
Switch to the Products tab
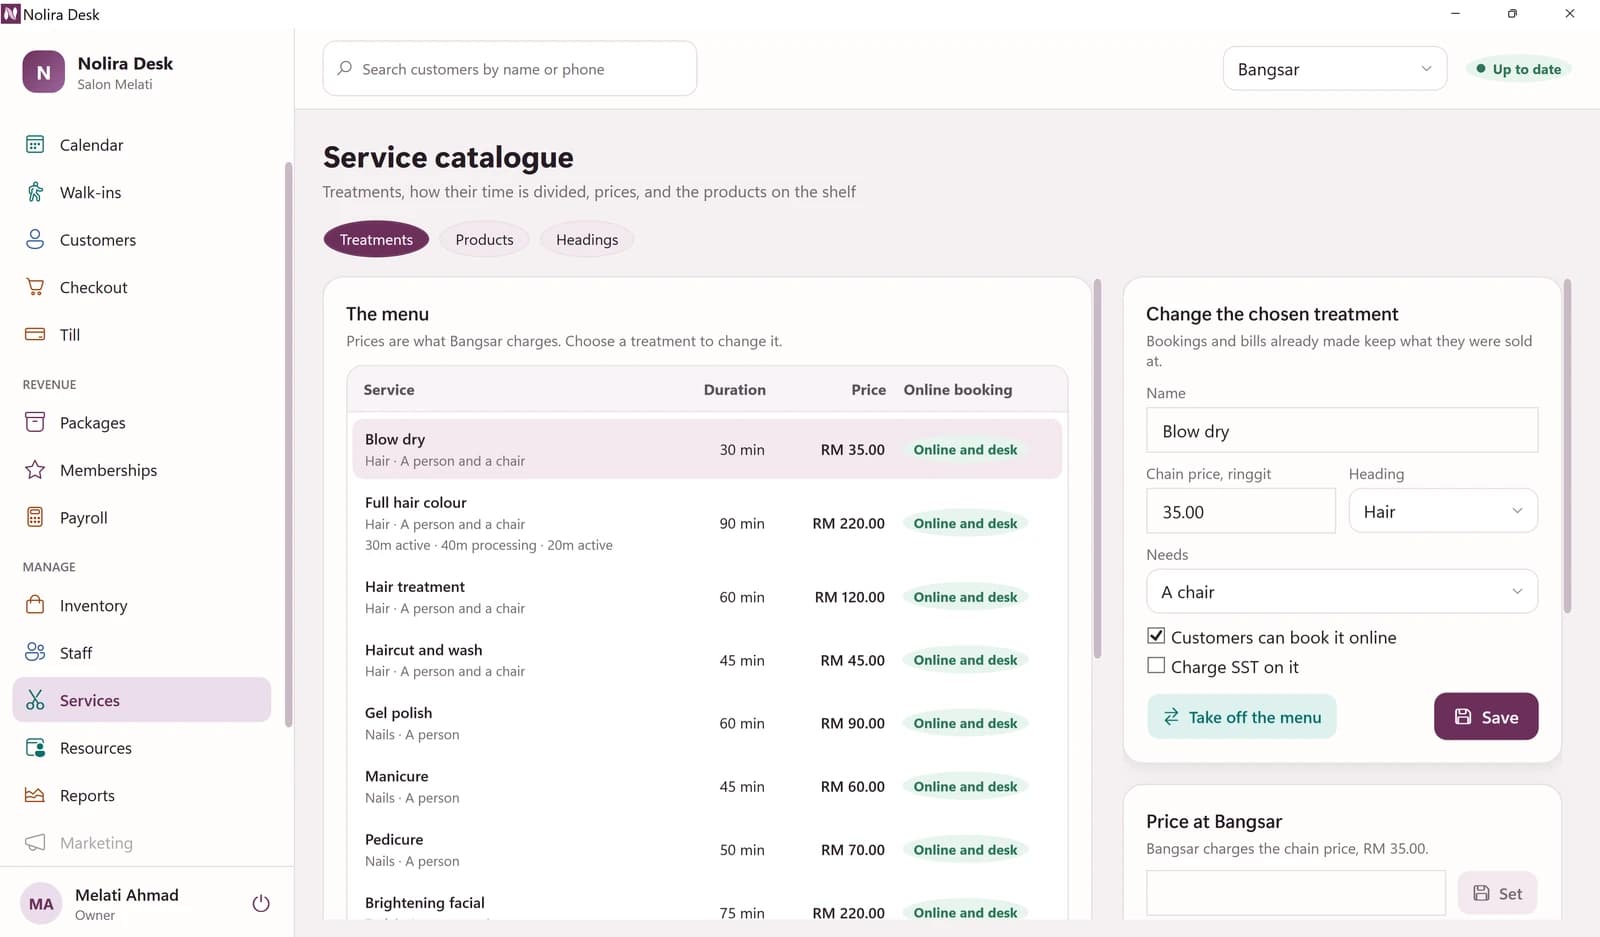(x=484, y=239)
